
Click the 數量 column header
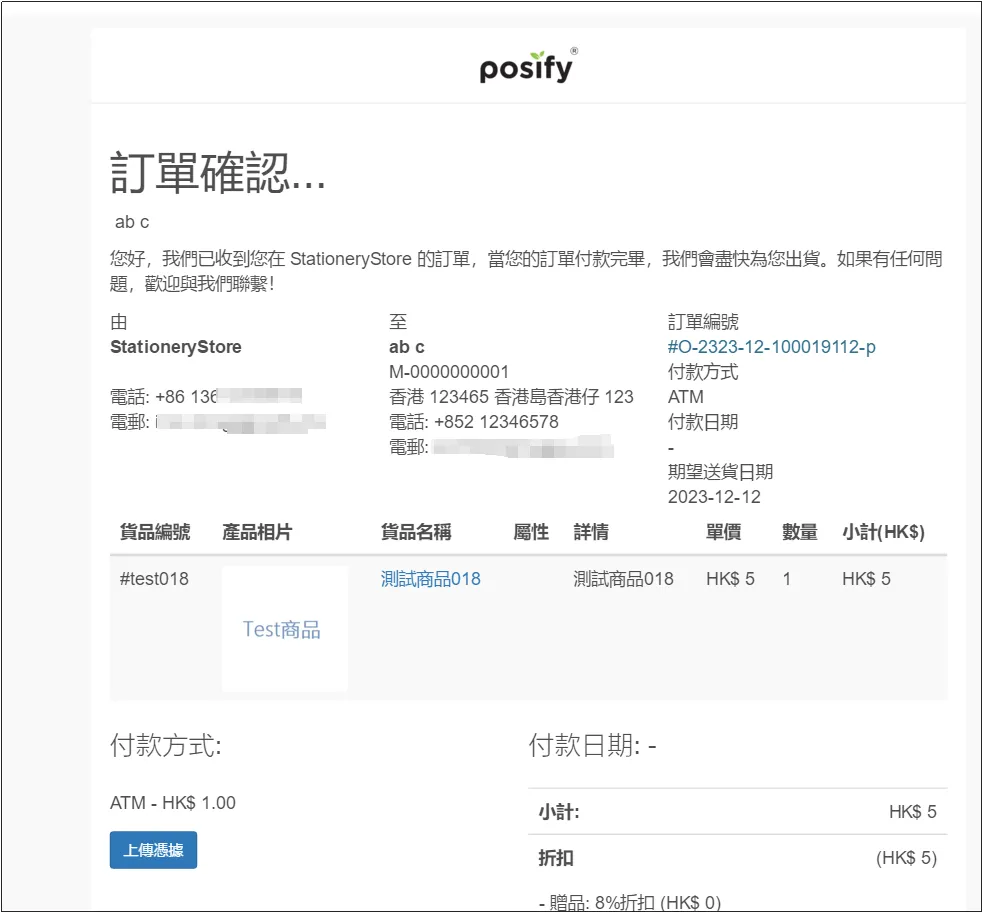(800, 532)
